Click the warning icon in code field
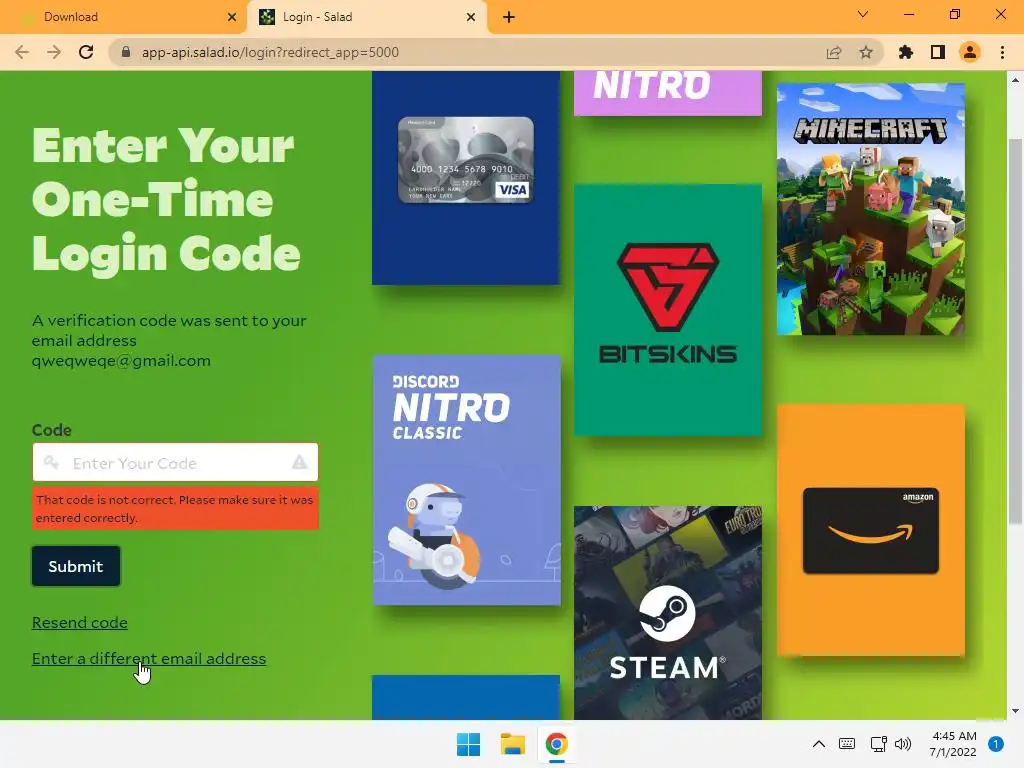This screenshot has width=1024, height=768. (299, 462)
